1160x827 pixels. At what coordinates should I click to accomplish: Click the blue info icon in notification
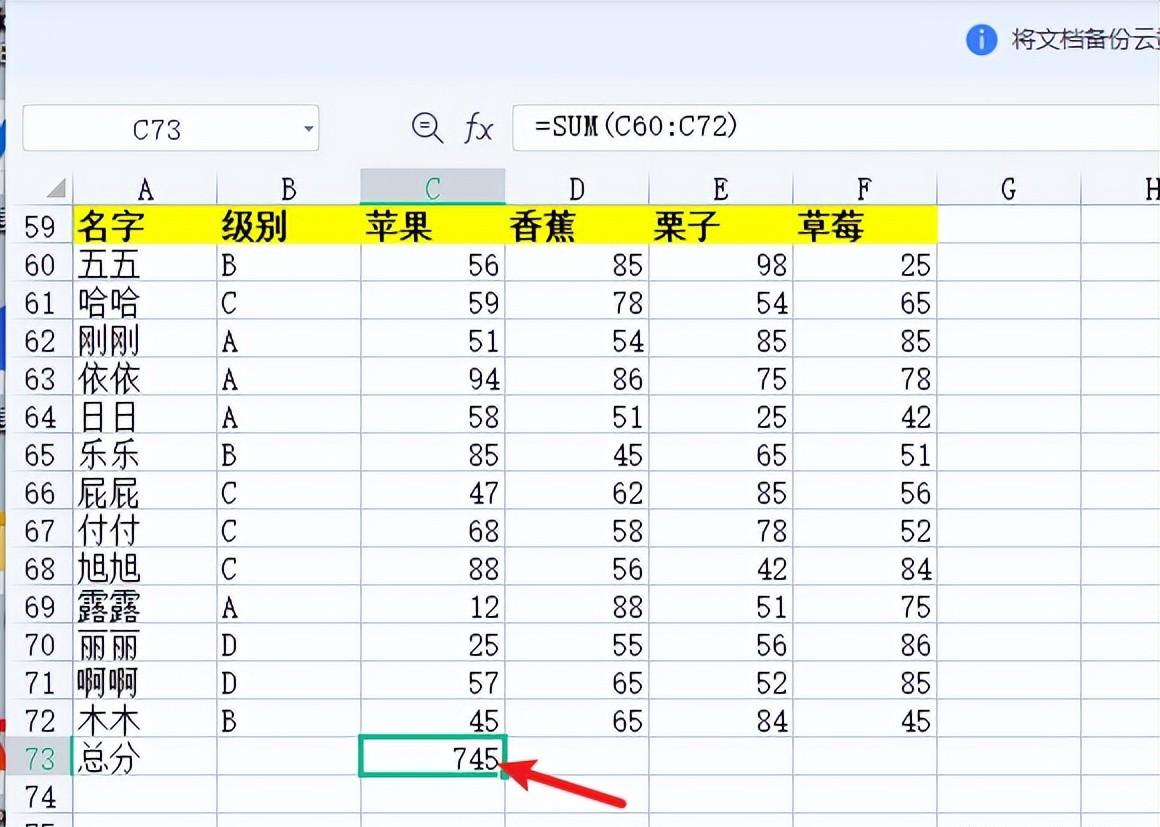tap(982, 38)
